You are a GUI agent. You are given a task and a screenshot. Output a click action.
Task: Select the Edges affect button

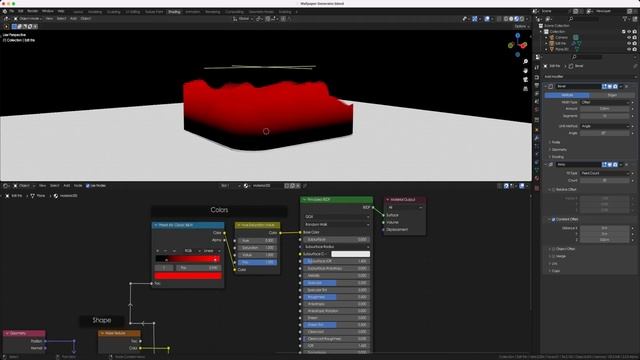(612, 95)
